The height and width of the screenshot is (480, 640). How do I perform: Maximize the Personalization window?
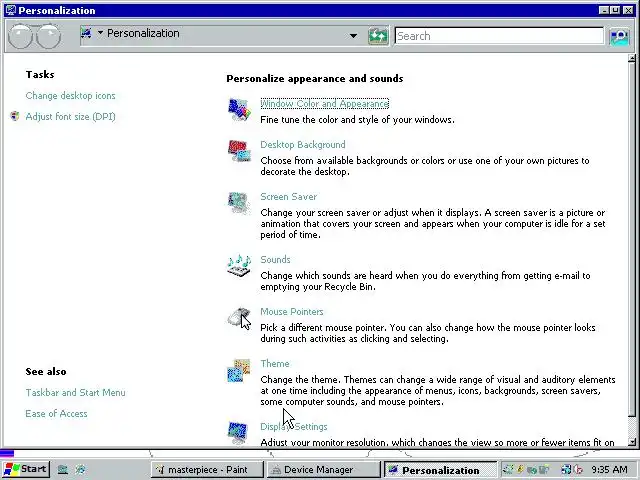tap(616, 10)
